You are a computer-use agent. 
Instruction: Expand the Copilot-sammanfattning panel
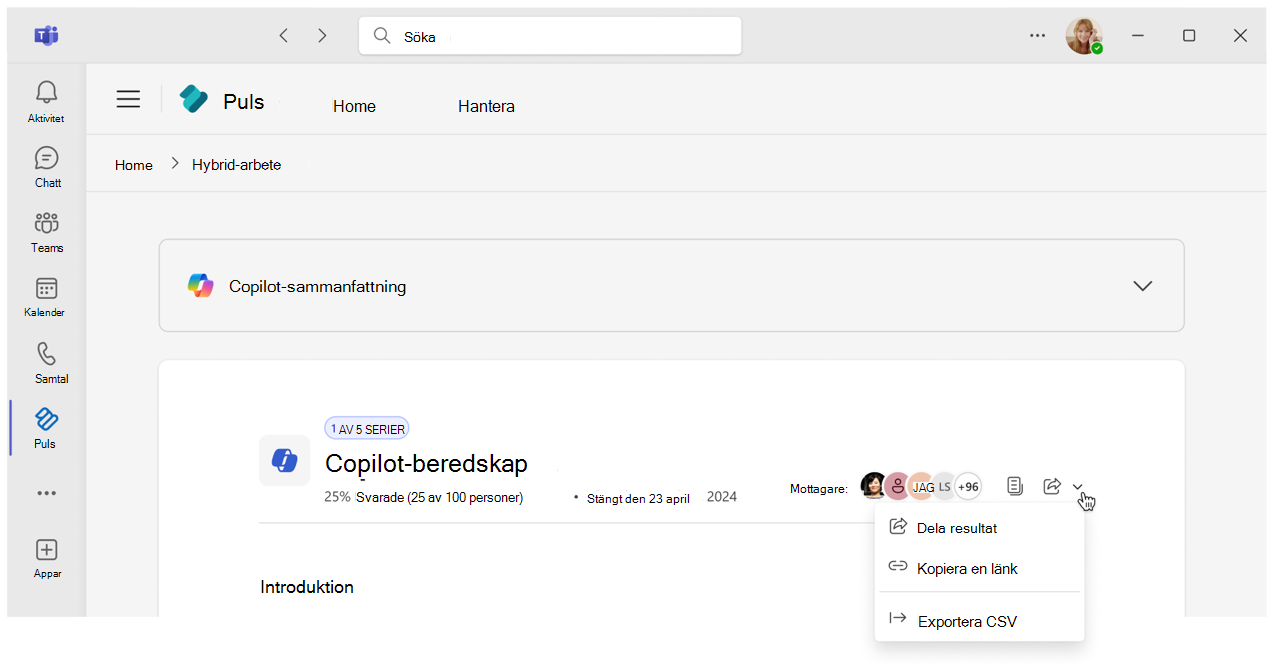tap(1142, 286)
